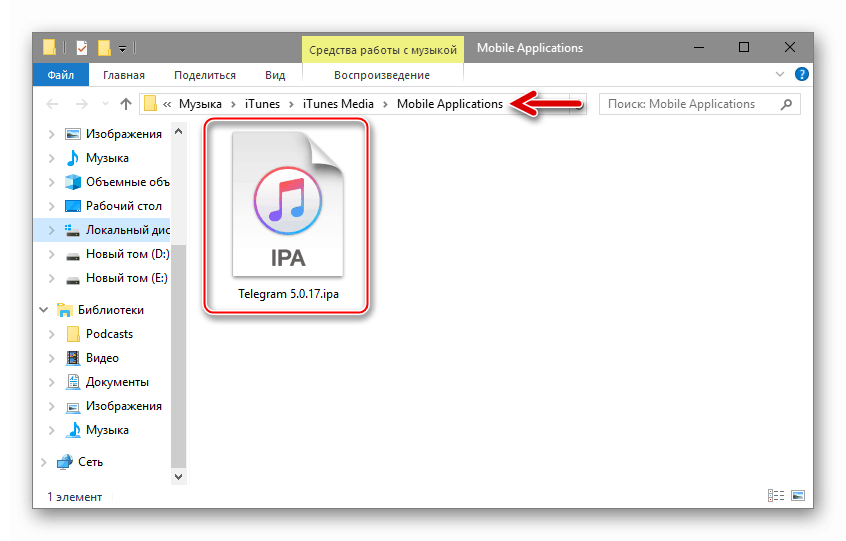This screenshot has height=541, width=846.
Task: Click New folder quick access icon
Action: point(104,48)
